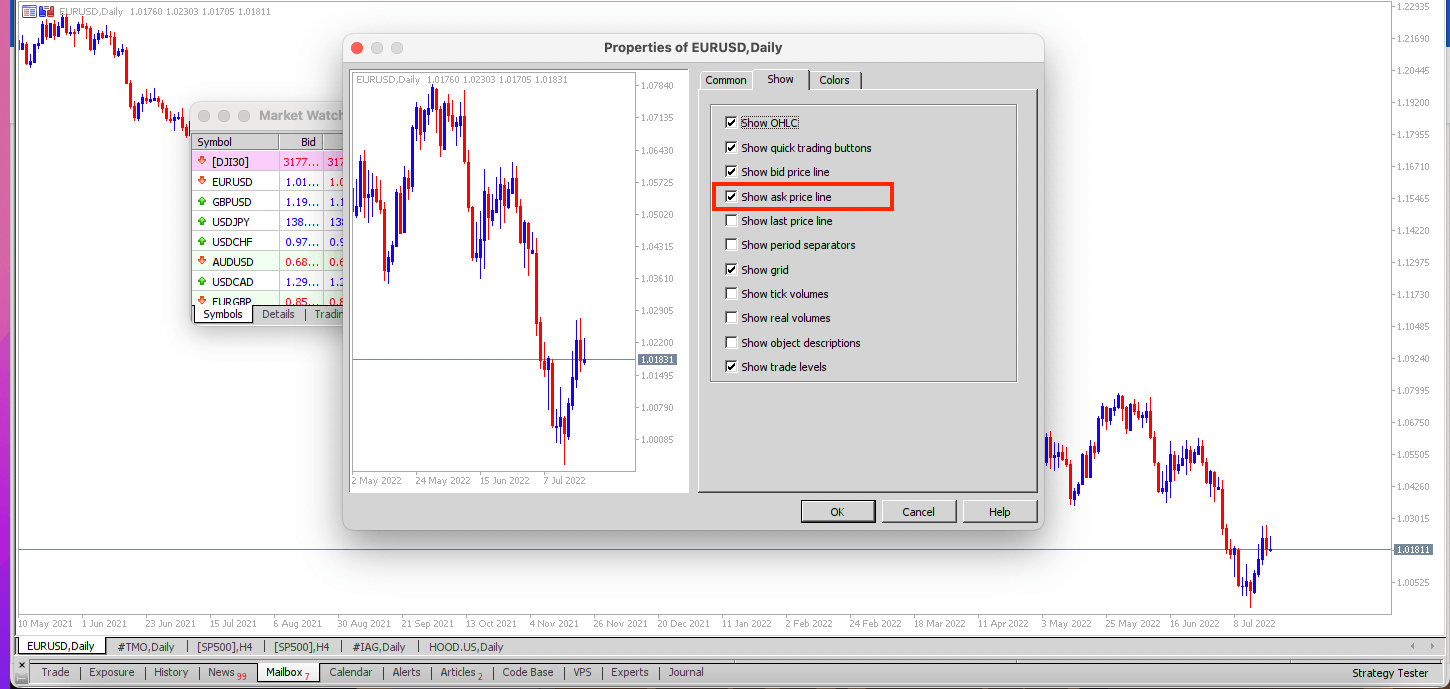Click OK in the Properties dialog
The width and height of the screenshot is (1450, 689).
838,511
